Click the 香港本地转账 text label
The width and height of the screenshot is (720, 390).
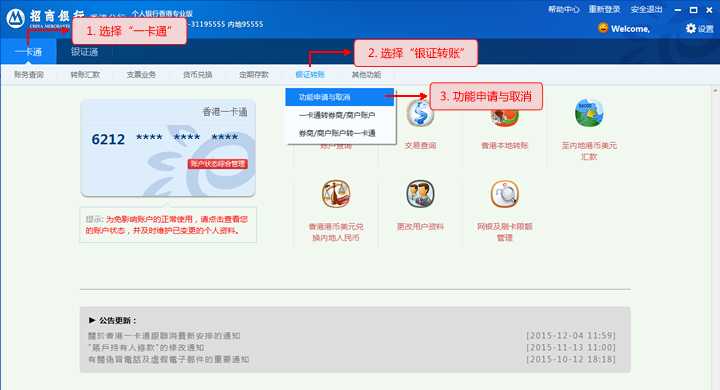504,146
